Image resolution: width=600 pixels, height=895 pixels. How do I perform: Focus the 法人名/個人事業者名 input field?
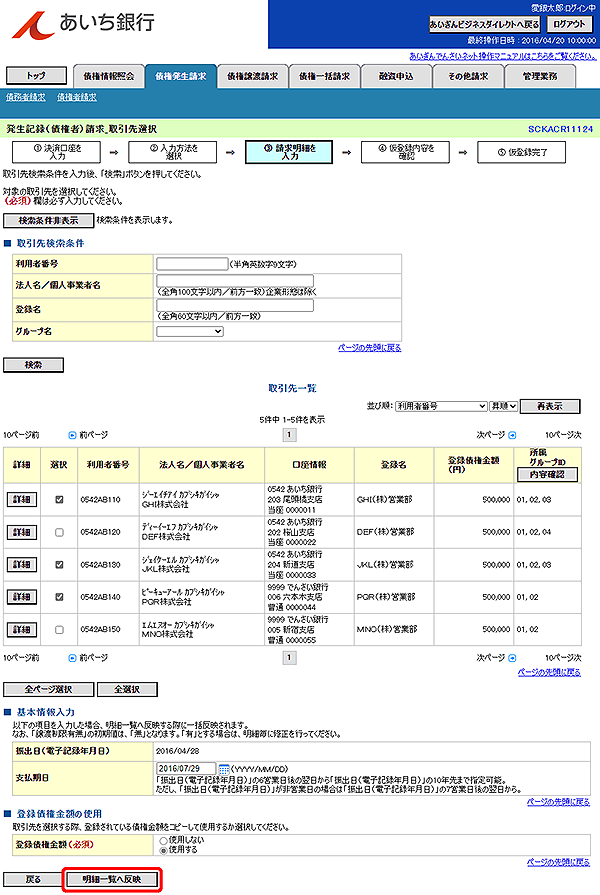235,281
